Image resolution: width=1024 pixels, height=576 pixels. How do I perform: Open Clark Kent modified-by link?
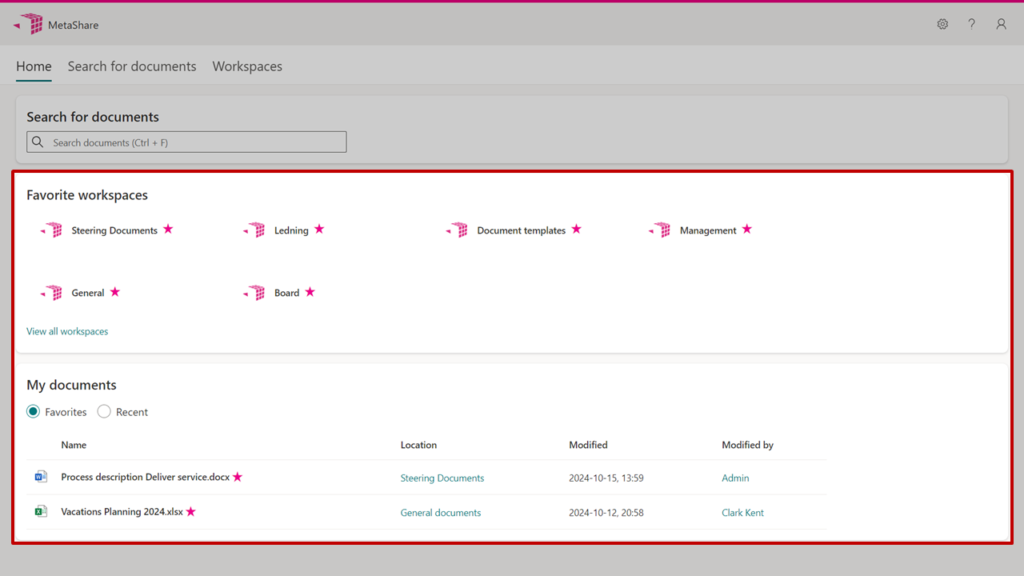click(742, 512)
